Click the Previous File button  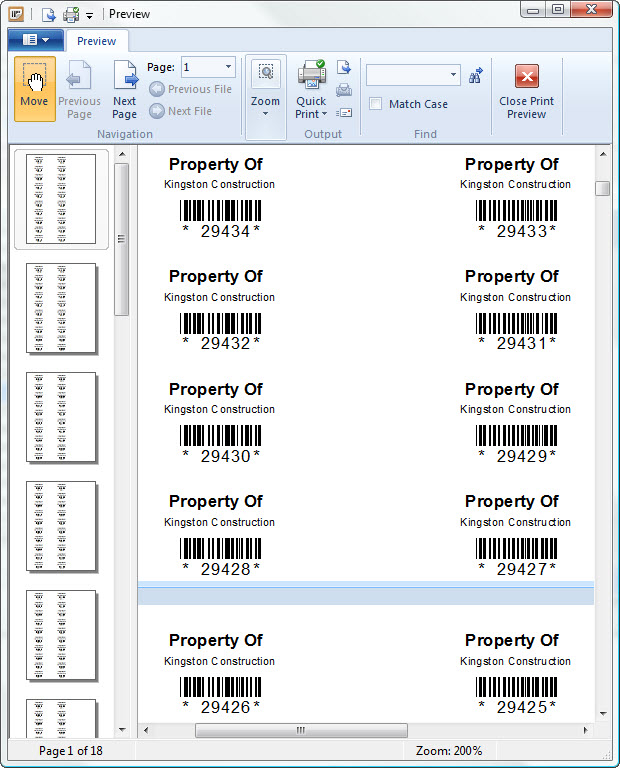(x=191, y=89)
